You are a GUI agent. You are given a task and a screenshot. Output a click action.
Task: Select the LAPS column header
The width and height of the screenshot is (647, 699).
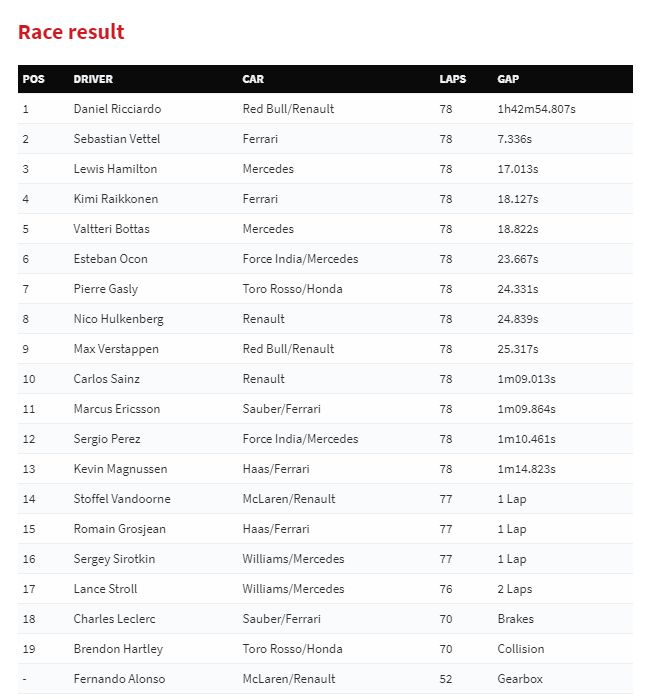(x=452, y=79)
